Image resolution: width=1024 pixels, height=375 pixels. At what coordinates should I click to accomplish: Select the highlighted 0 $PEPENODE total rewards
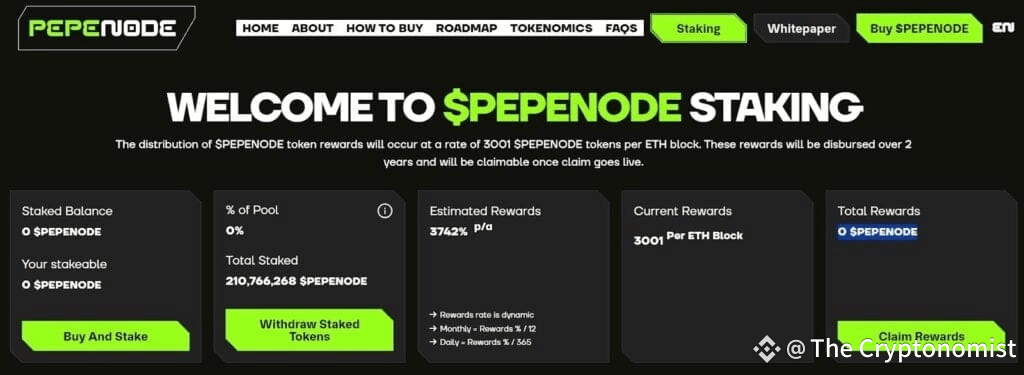pos(878,232)
